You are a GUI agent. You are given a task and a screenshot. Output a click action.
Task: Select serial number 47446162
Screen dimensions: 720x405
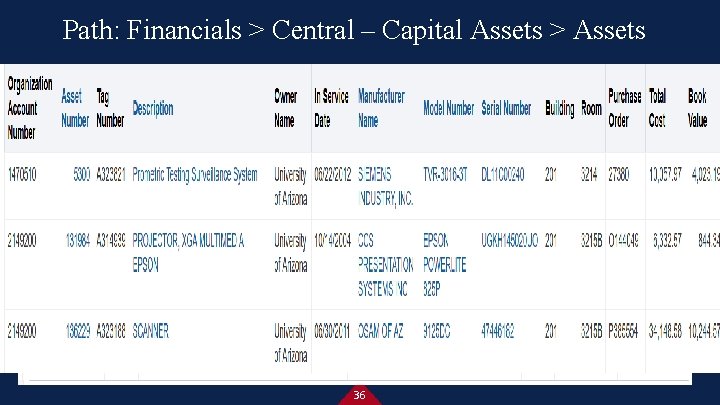[x=498, y=331]
